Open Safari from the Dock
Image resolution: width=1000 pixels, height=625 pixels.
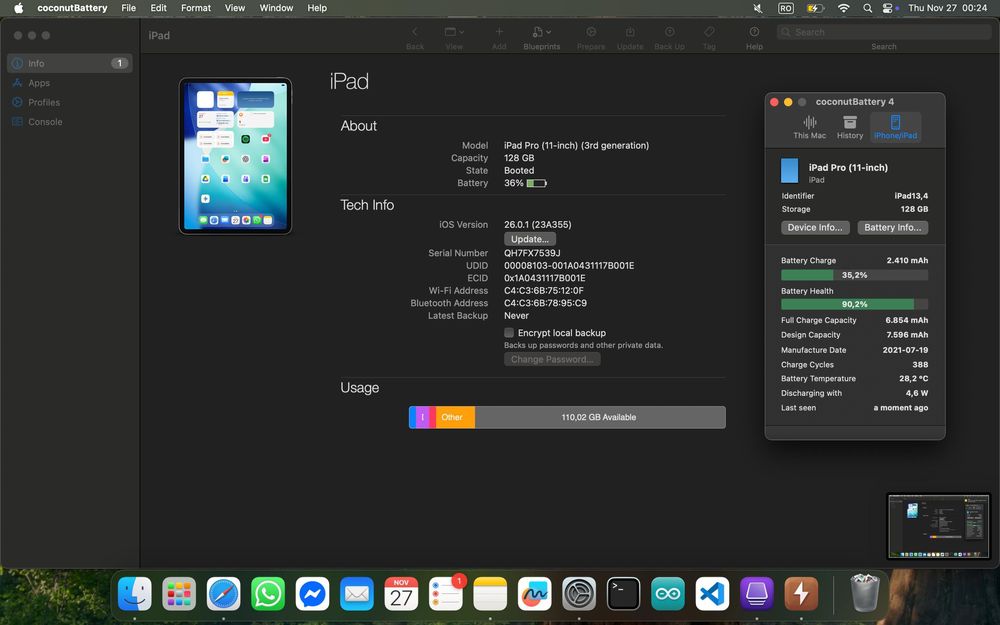(x=223, y=594)
